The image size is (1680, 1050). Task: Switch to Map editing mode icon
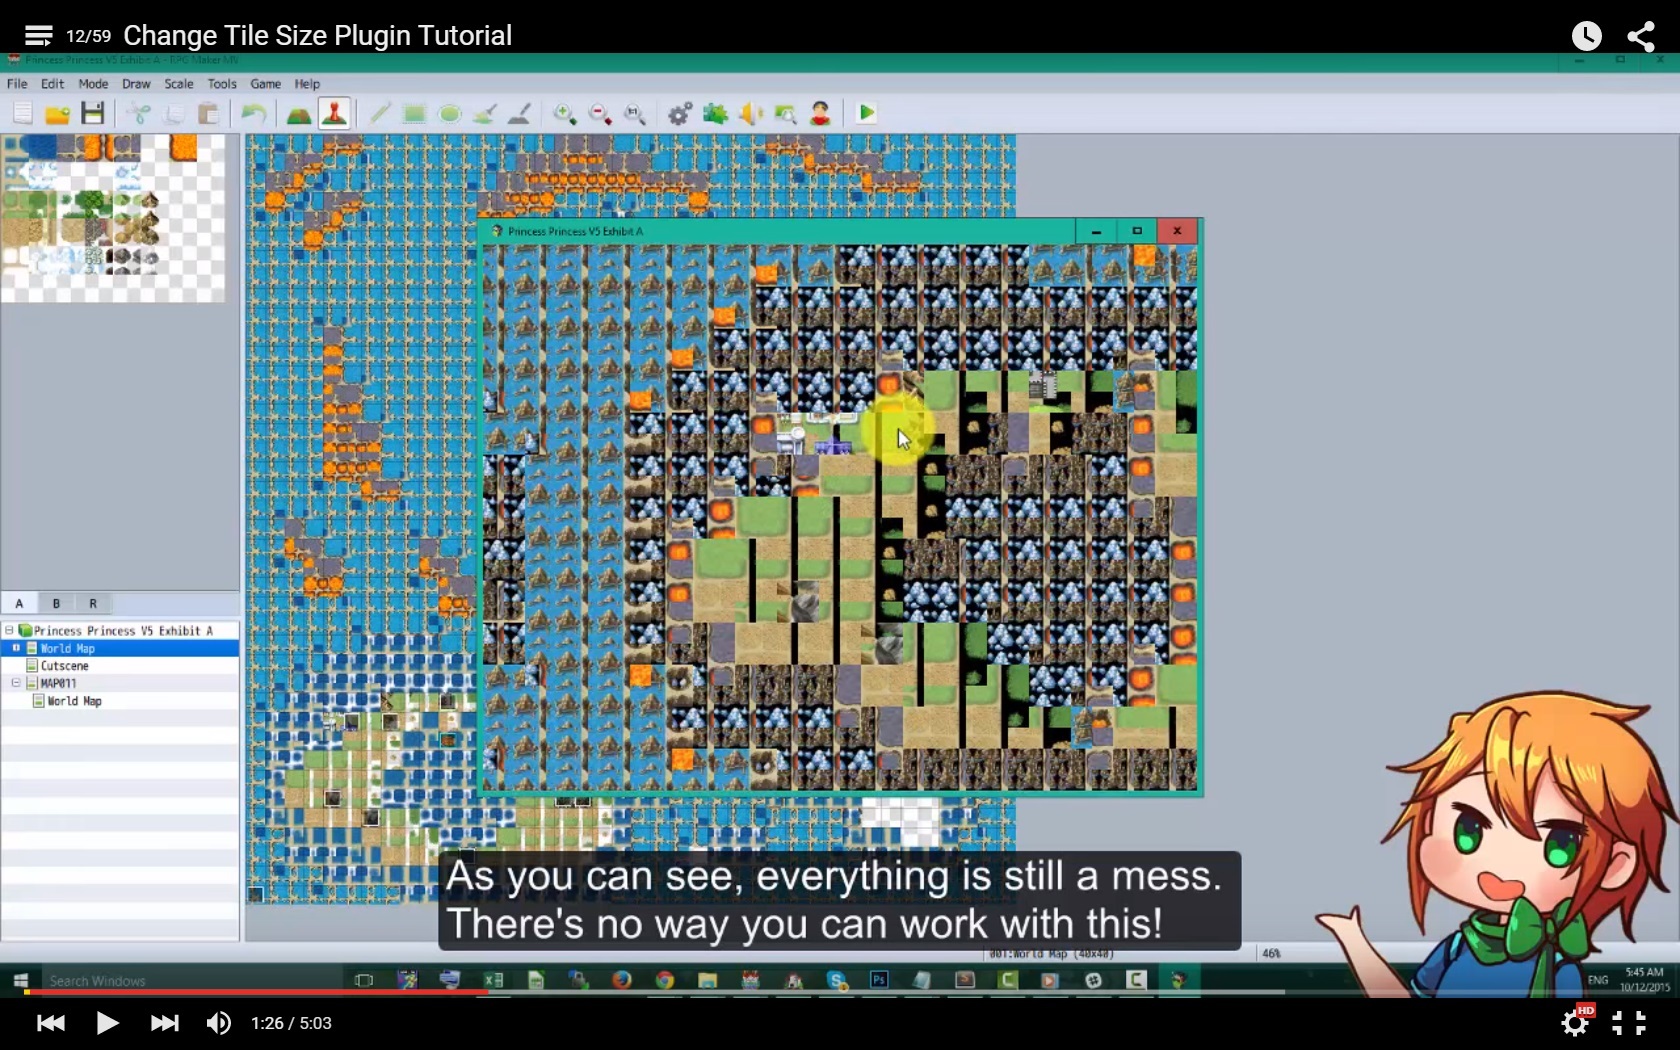(299, 113)
